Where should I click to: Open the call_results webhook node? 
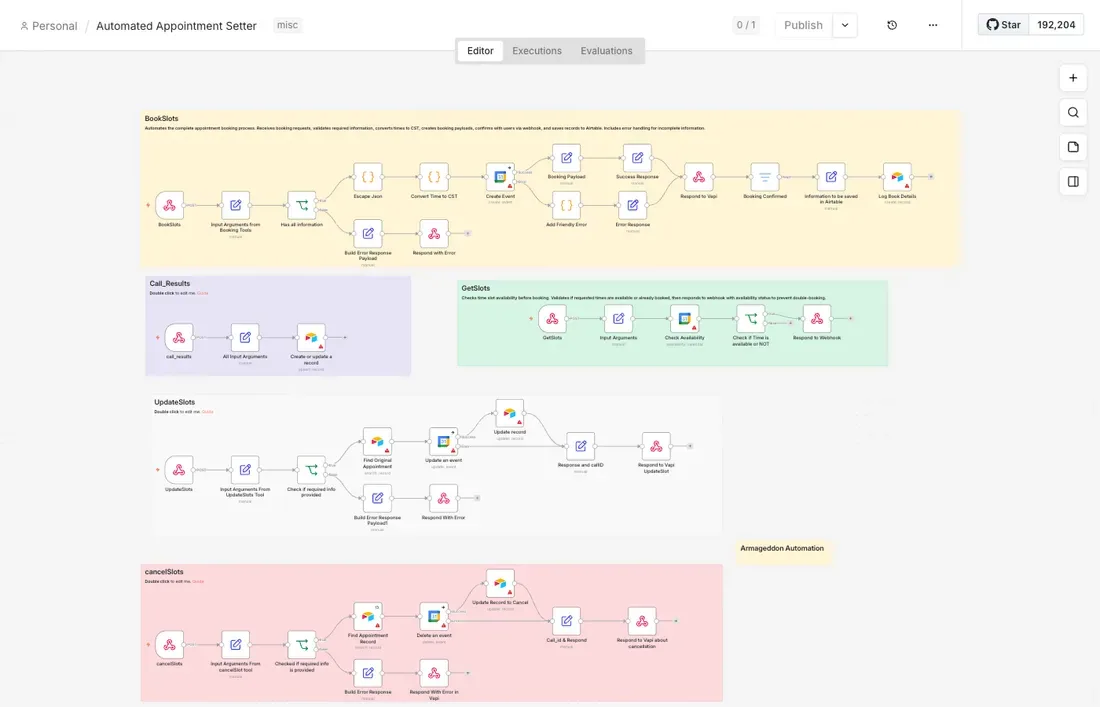[179, 337]
